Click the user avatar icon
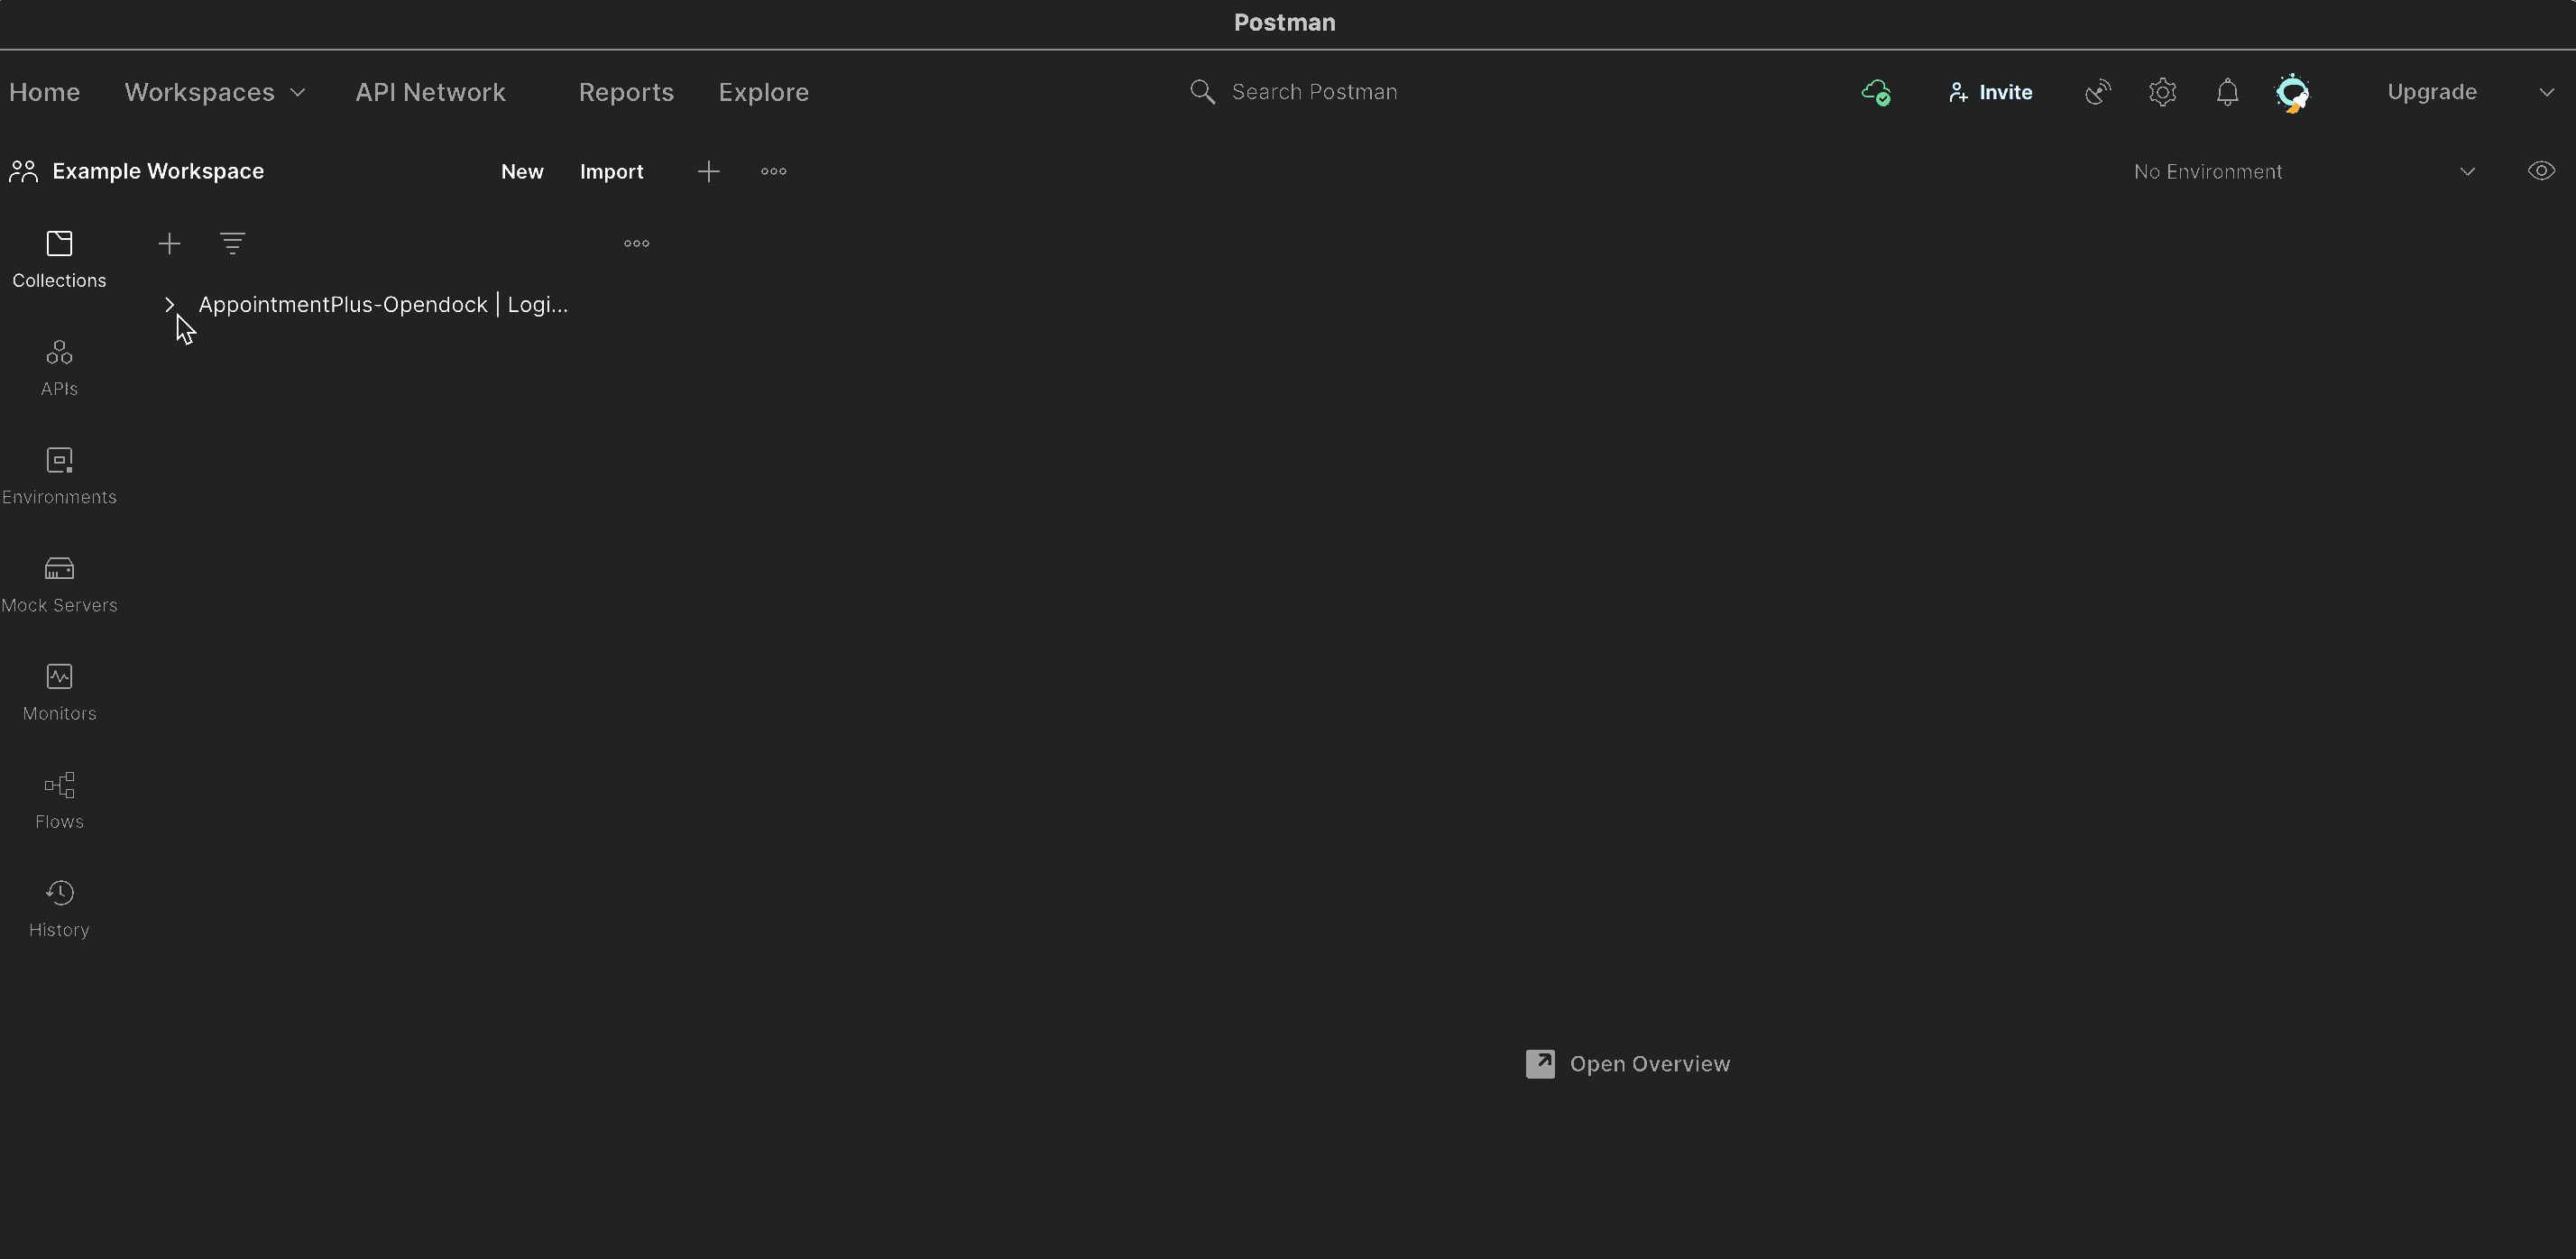 click(2292, 93)
